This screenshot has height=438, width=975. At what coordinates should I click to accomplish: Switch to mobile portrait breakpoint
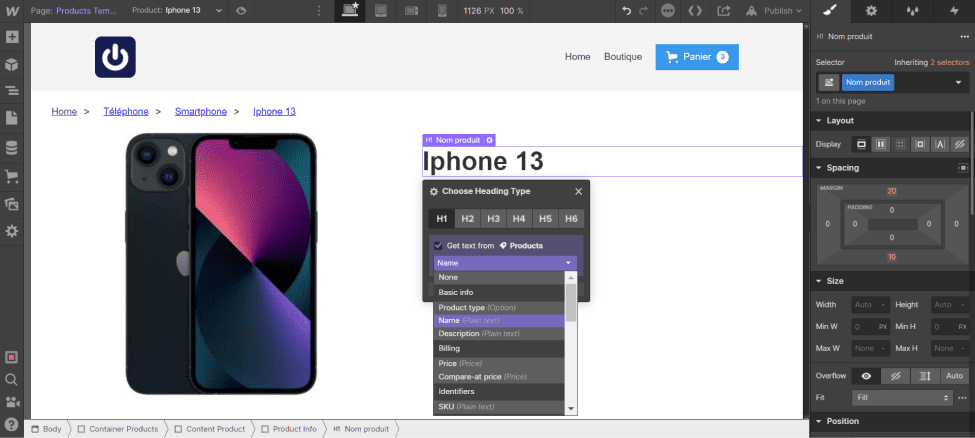click(442, 11)
